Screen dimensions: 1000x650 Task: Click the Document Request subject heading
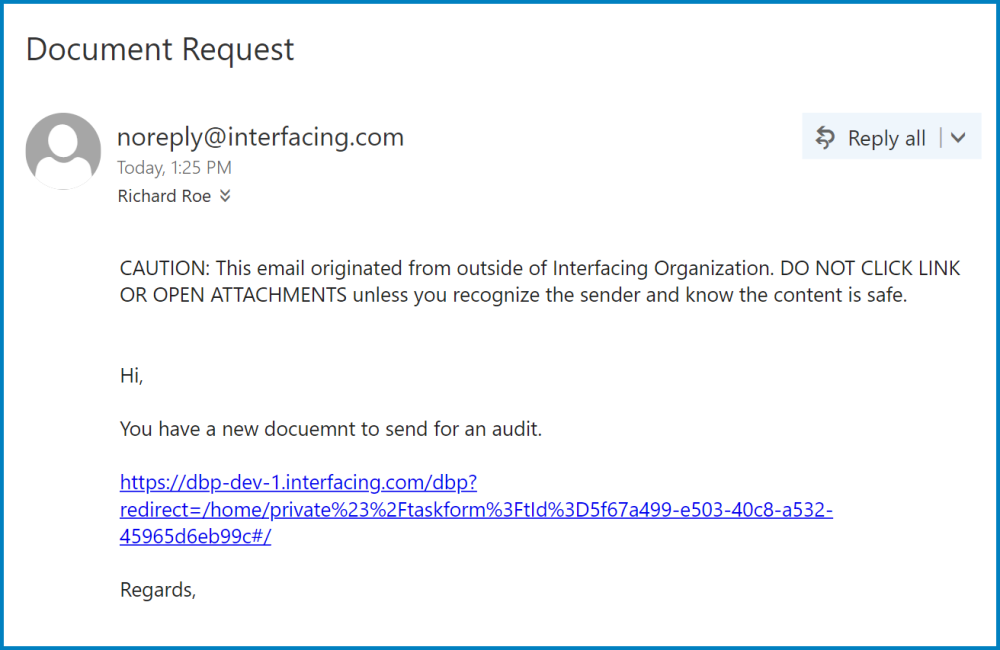(x=160, y=49)
